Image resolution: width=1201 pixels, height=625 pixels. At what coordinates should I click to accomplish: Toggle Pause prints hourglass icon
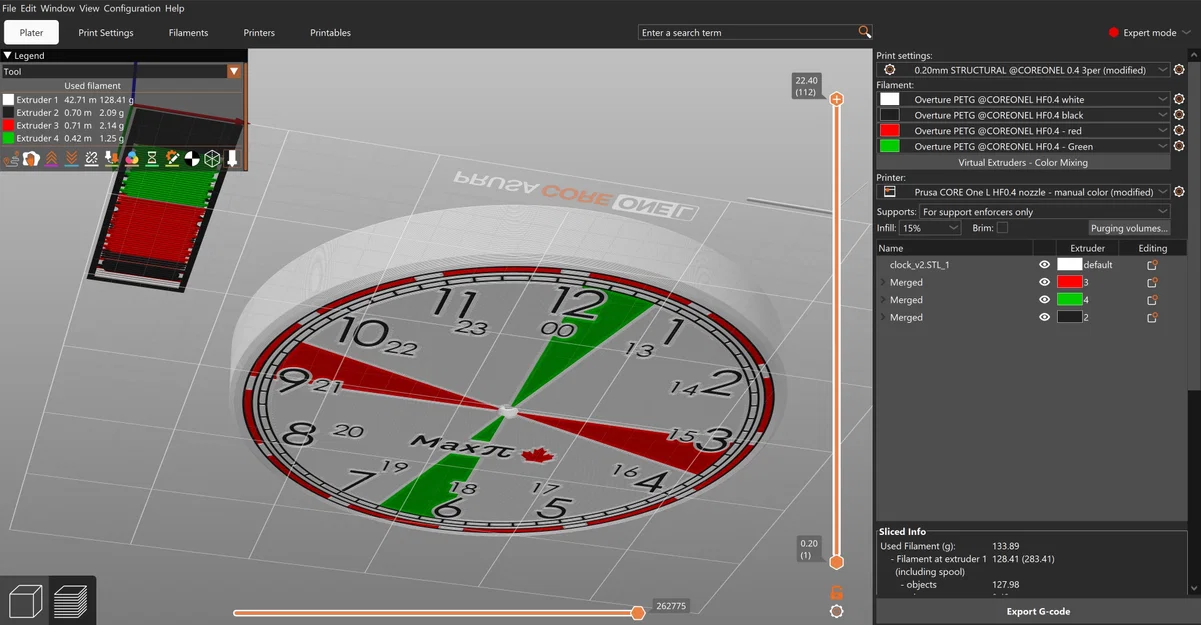click(152, 159)
